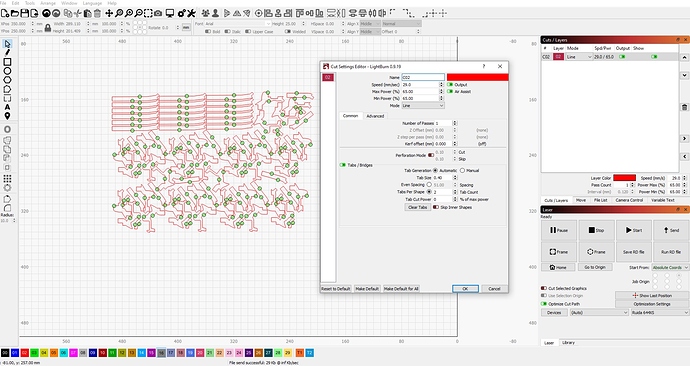Screen dimensions: 690x366
Task: Click the Open file folder icon
Action: [x=15, y=13]
